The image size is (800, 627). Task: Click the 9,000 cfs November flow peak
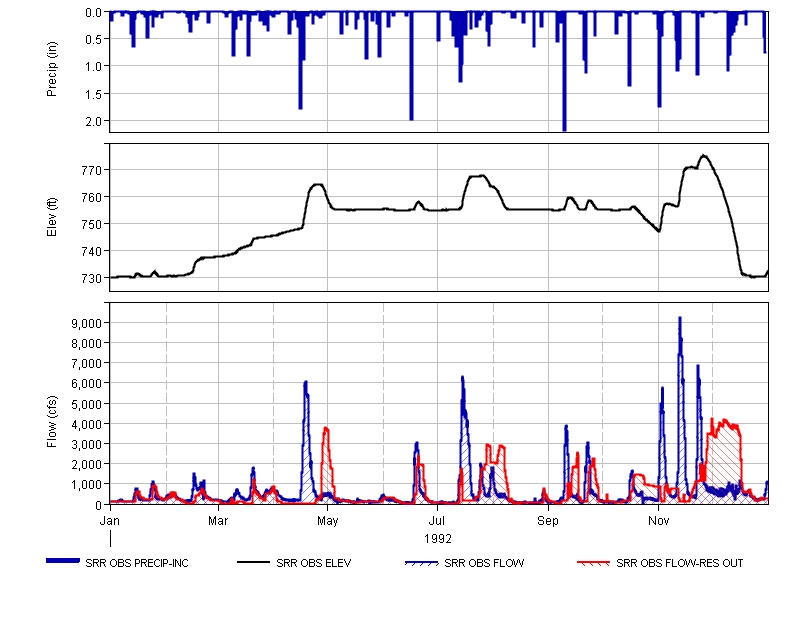[x=680, y=318]
